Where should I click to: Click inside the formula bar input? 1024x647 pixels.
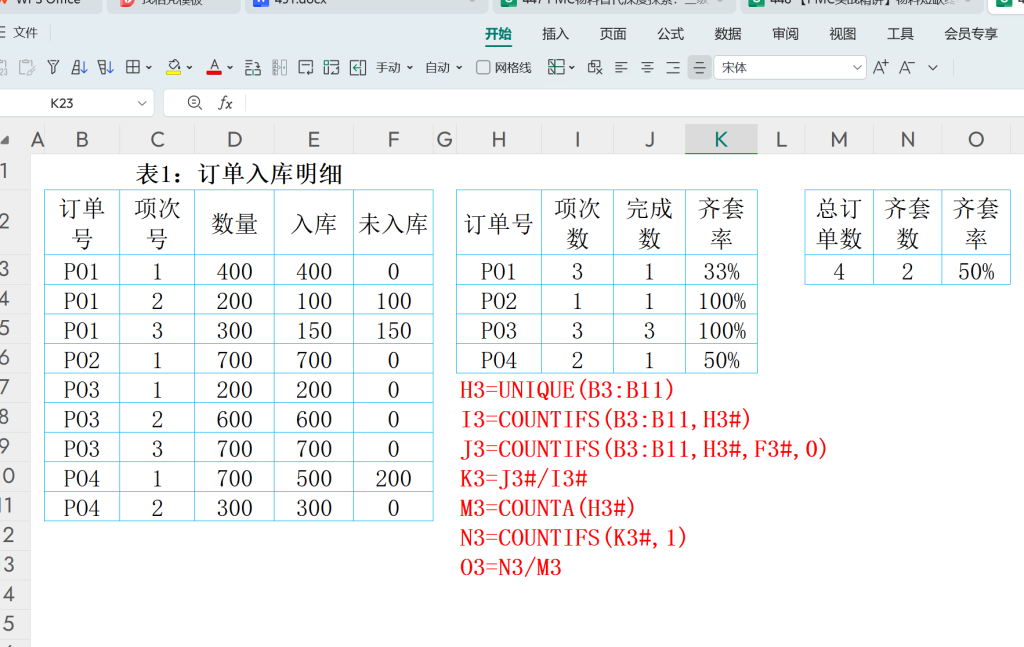tap(633, 103)
